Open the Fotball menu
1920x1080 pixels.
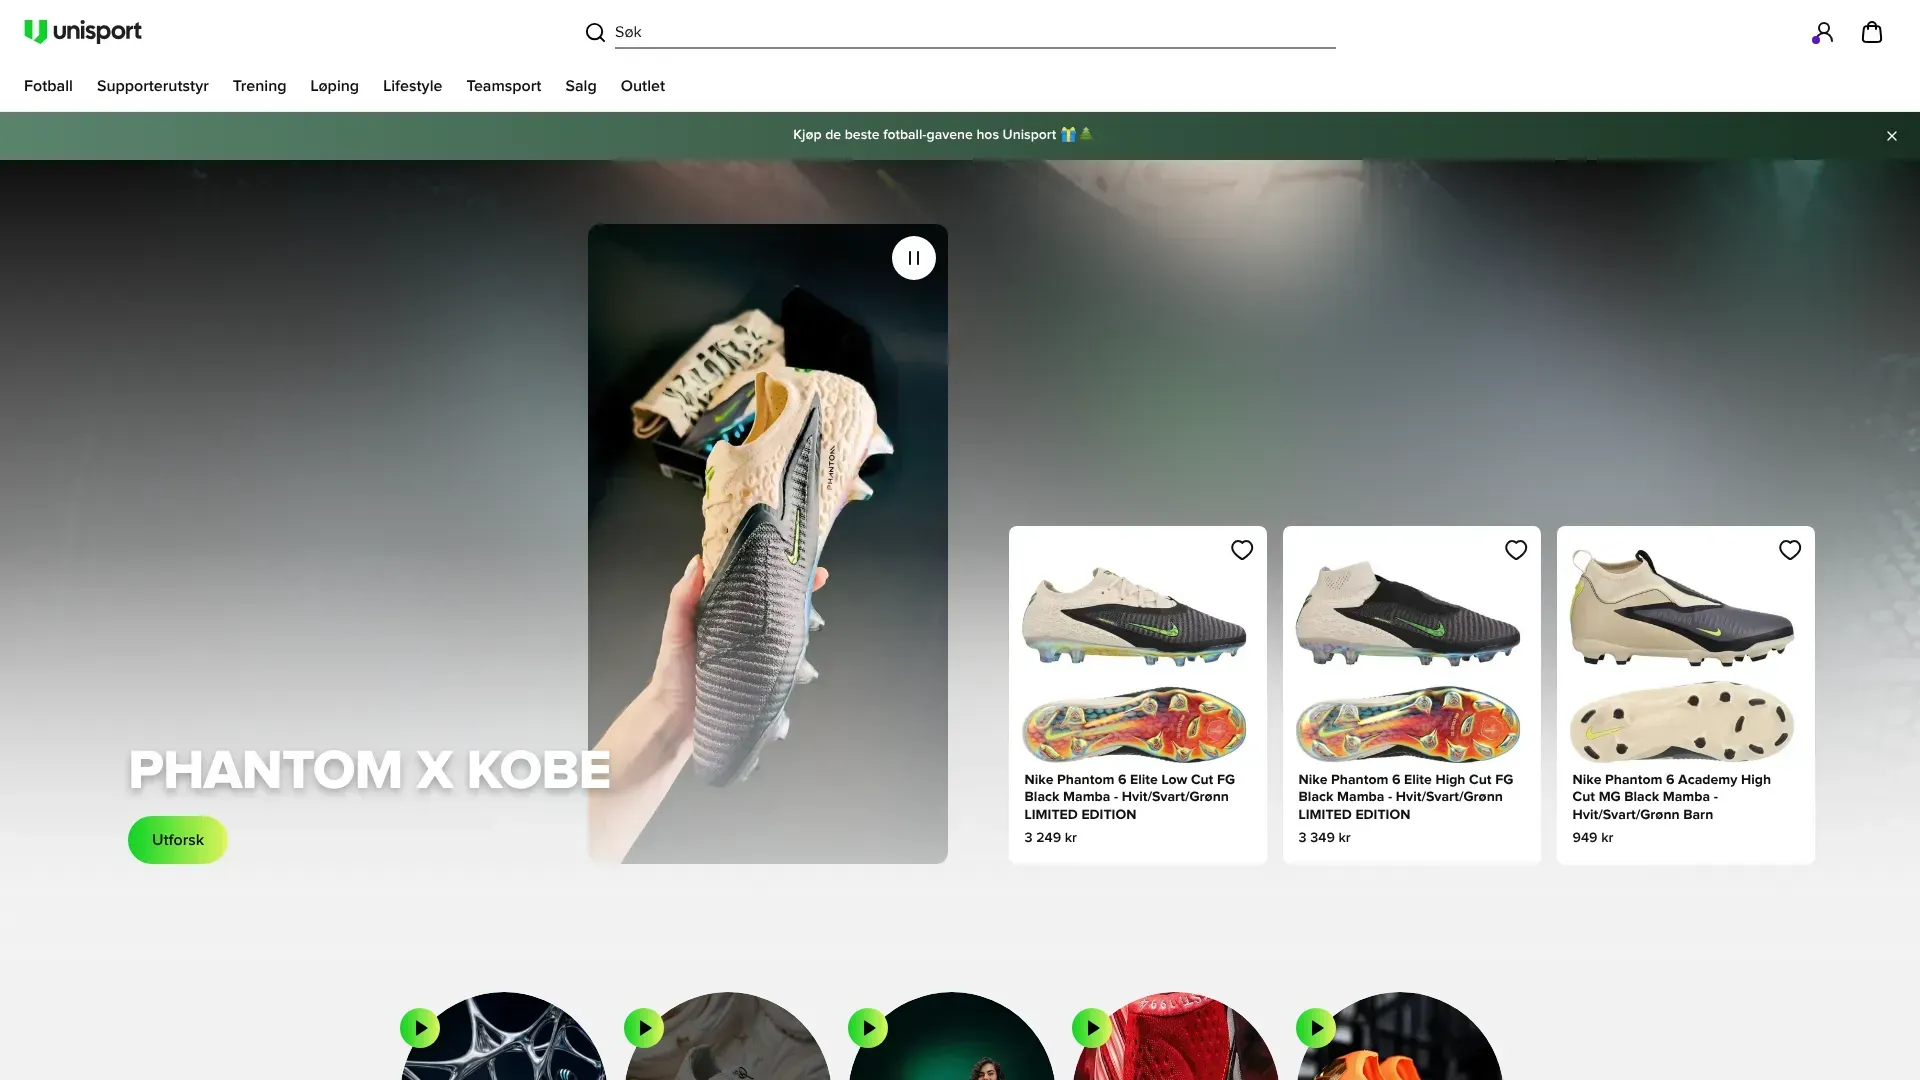(x=48, y=86)
